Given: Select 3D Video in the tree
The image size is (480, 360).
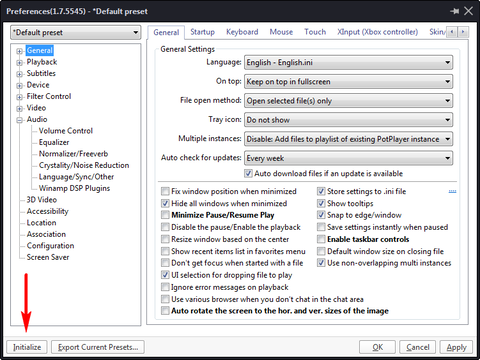Looking at the screenshot, I should click(x=42, y=200).
